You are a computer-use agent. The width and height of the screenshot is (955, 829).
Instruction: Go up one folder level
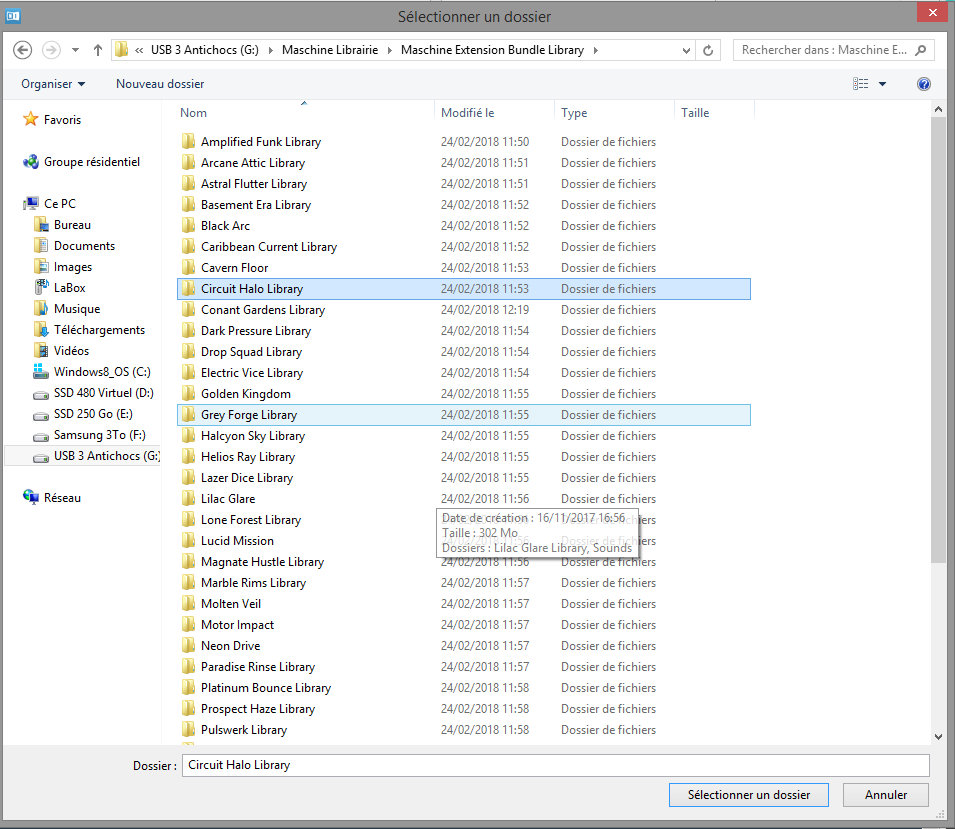click(x=97, y=50)
